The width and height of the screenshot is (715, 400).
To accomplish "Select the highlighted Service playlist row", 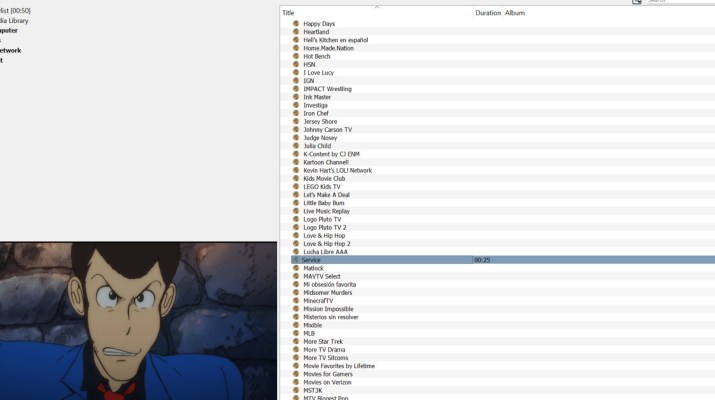I will 503,260.
